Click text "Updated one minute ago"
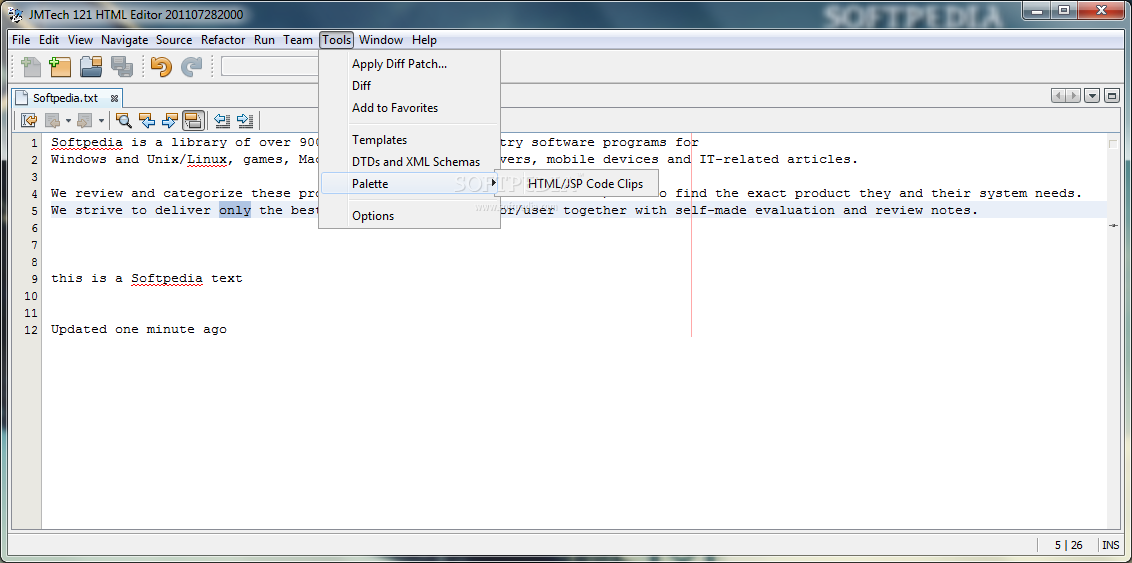 point(139,330)
